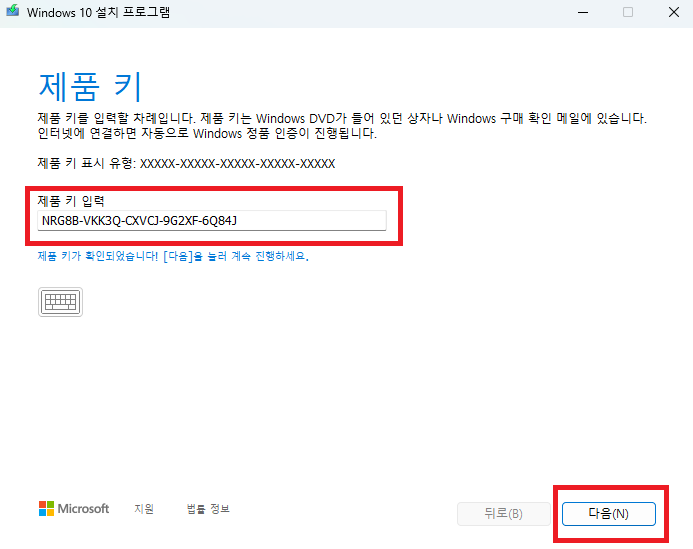Open the 지원 support link
The image size is (693, 549).
click(144, 509)
